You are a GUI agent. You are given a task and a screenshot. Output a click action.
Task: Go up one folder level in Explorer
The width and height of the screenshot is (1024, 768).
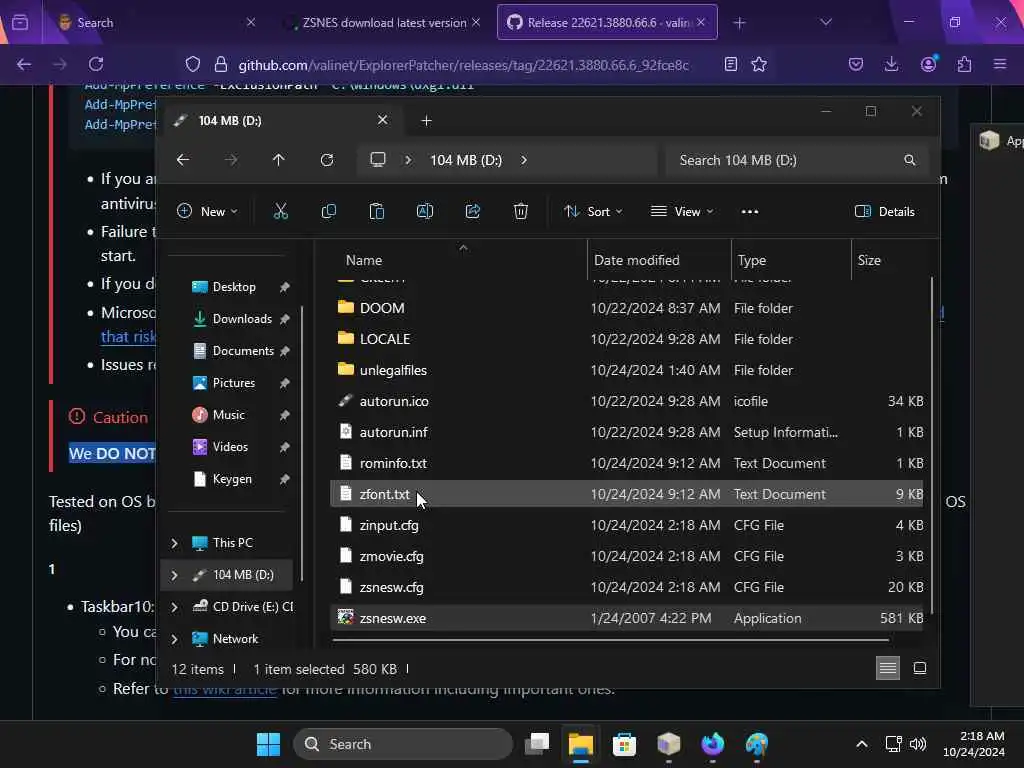coord(279,160)
